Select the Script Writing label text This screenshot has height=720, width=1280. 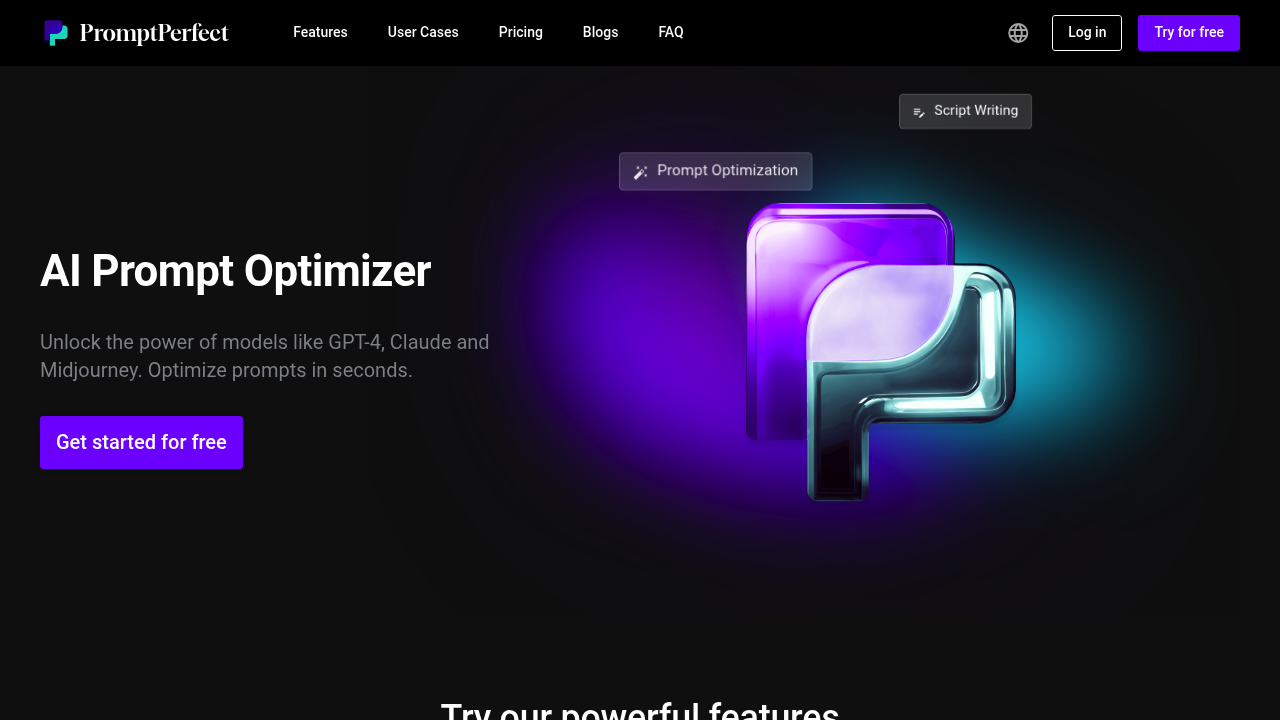[975, 110]
